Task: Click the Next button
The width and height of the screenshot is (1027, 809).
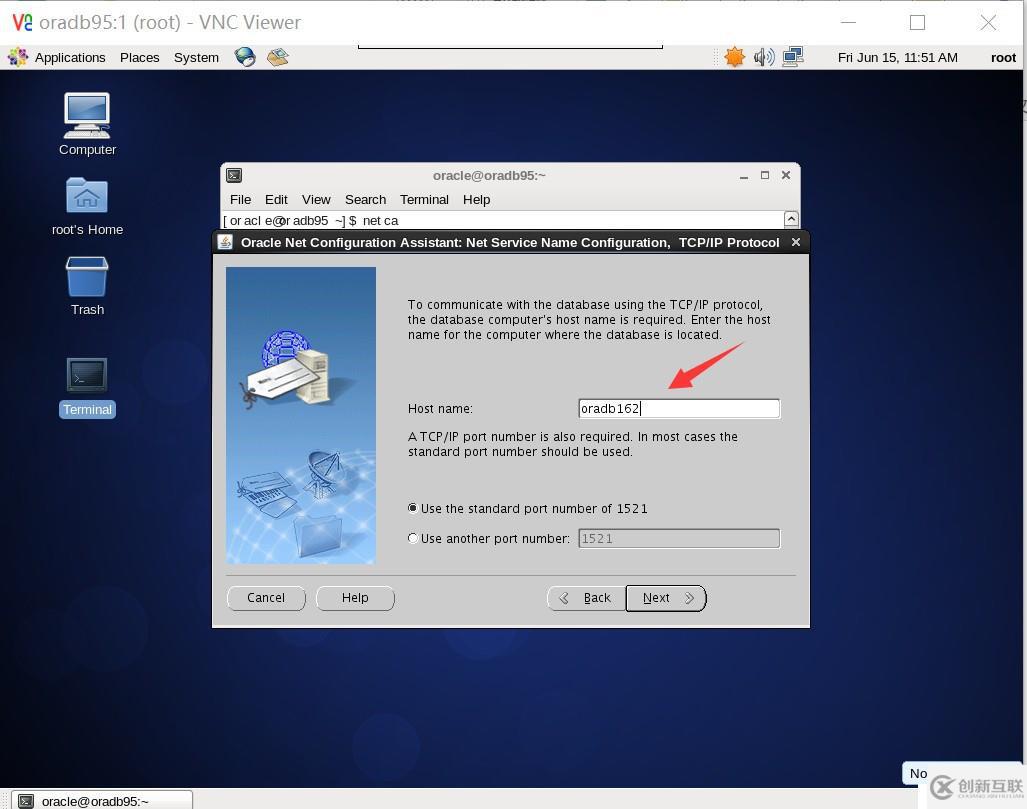Action: 666,598
